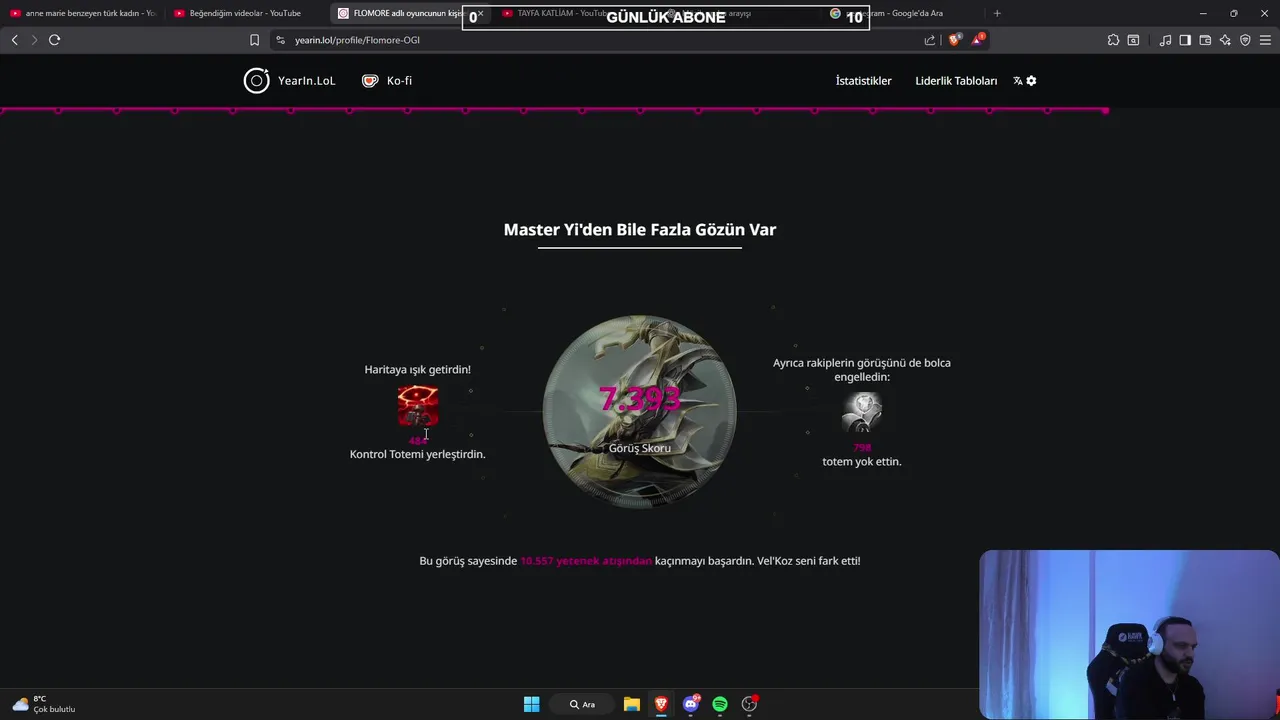Click the weather widget 'Çok bulutlu'
The width and height of the screenshot is (1280, 720).
pyautogui.click(x=44, y=704)
